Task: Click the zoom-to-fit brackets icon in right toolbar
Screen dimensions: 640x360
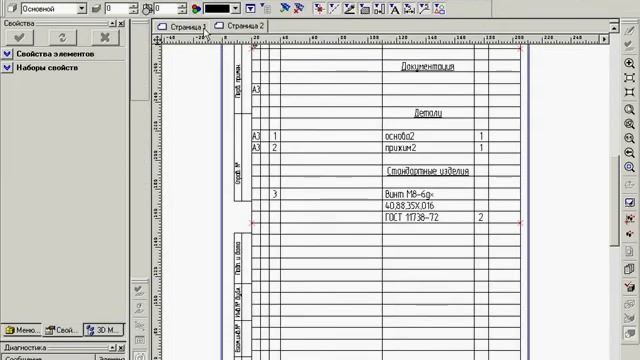Action: pyautogui.click(x=629, y=78)
